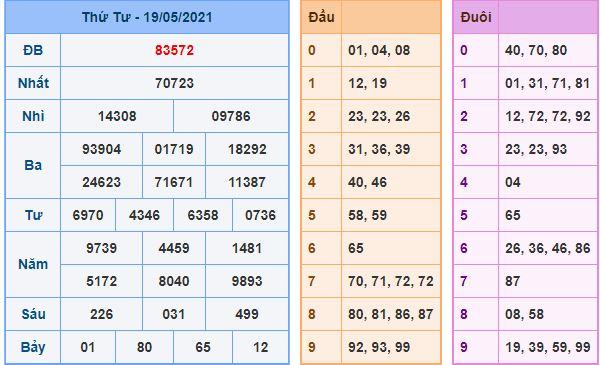Image resolution: width=600 pixels, height=365 pixels.
Task: Click Đuôi values '08, 58'
Action: point(525,314)
